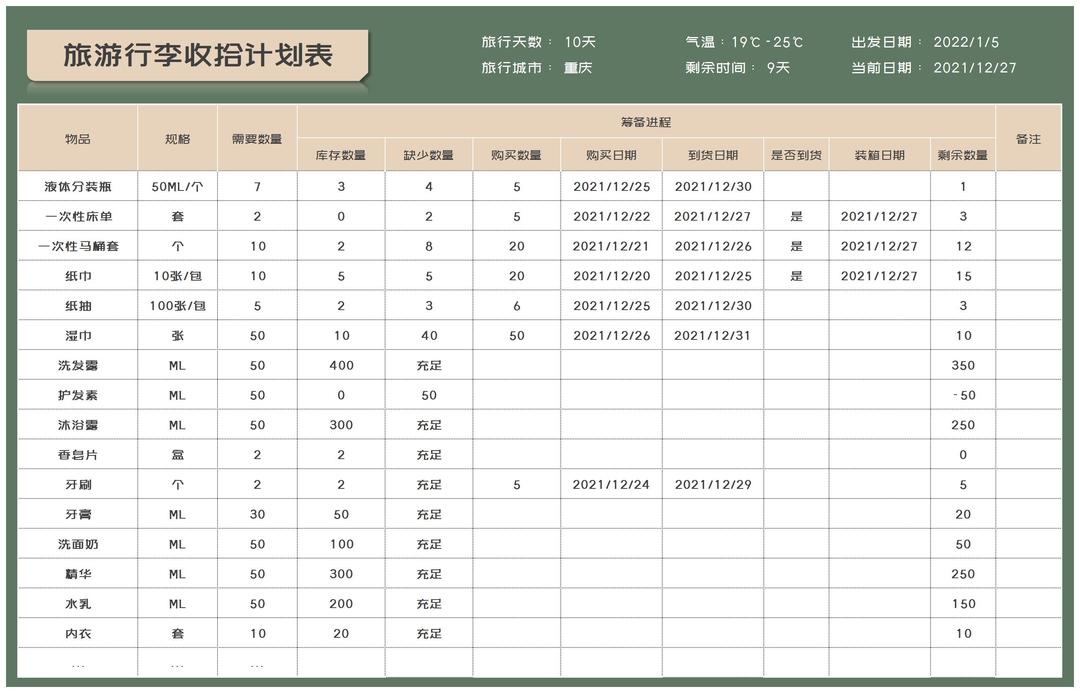
Task: Select the 备注 column header
Action: (x=1028, y=138)
